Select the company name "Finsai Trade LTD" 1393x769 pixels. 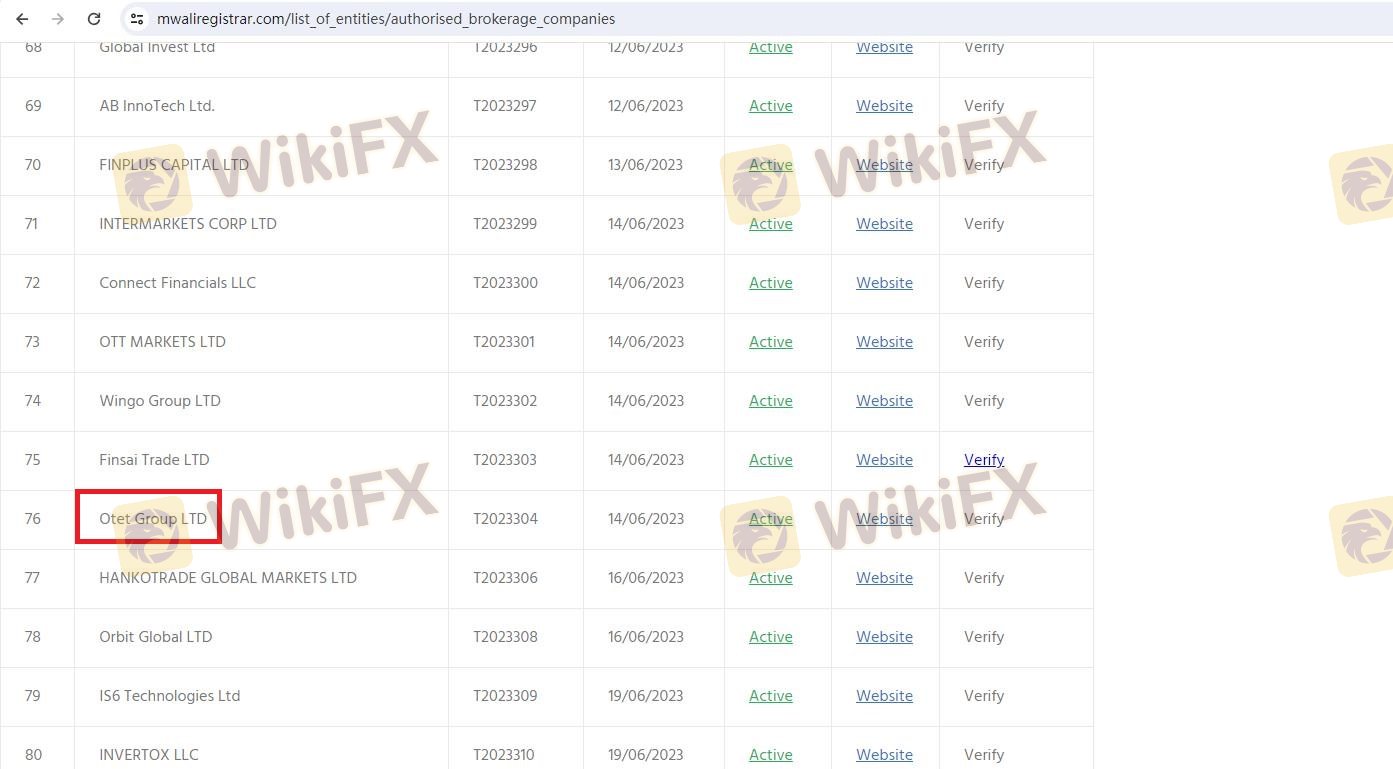(154, 460)
